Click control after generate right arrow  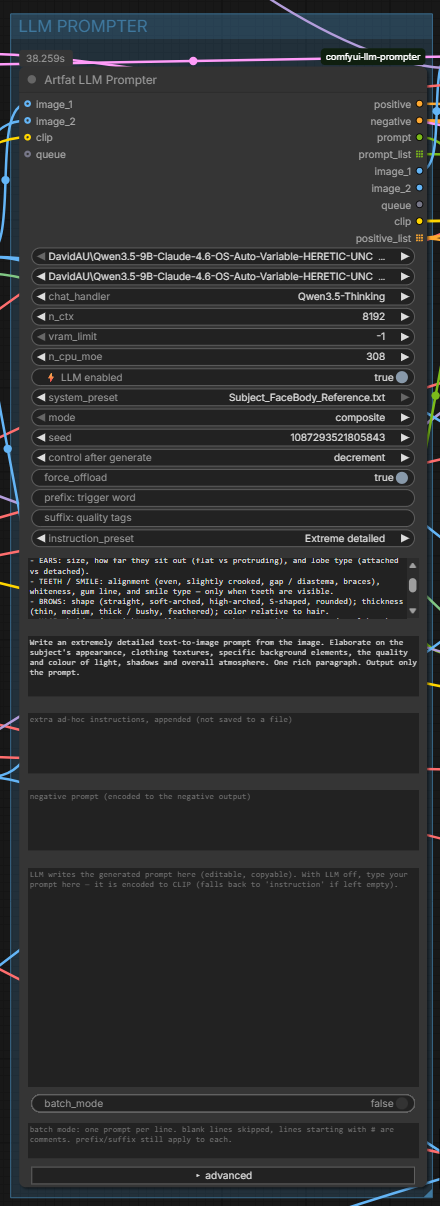click(x=405, y=457)
